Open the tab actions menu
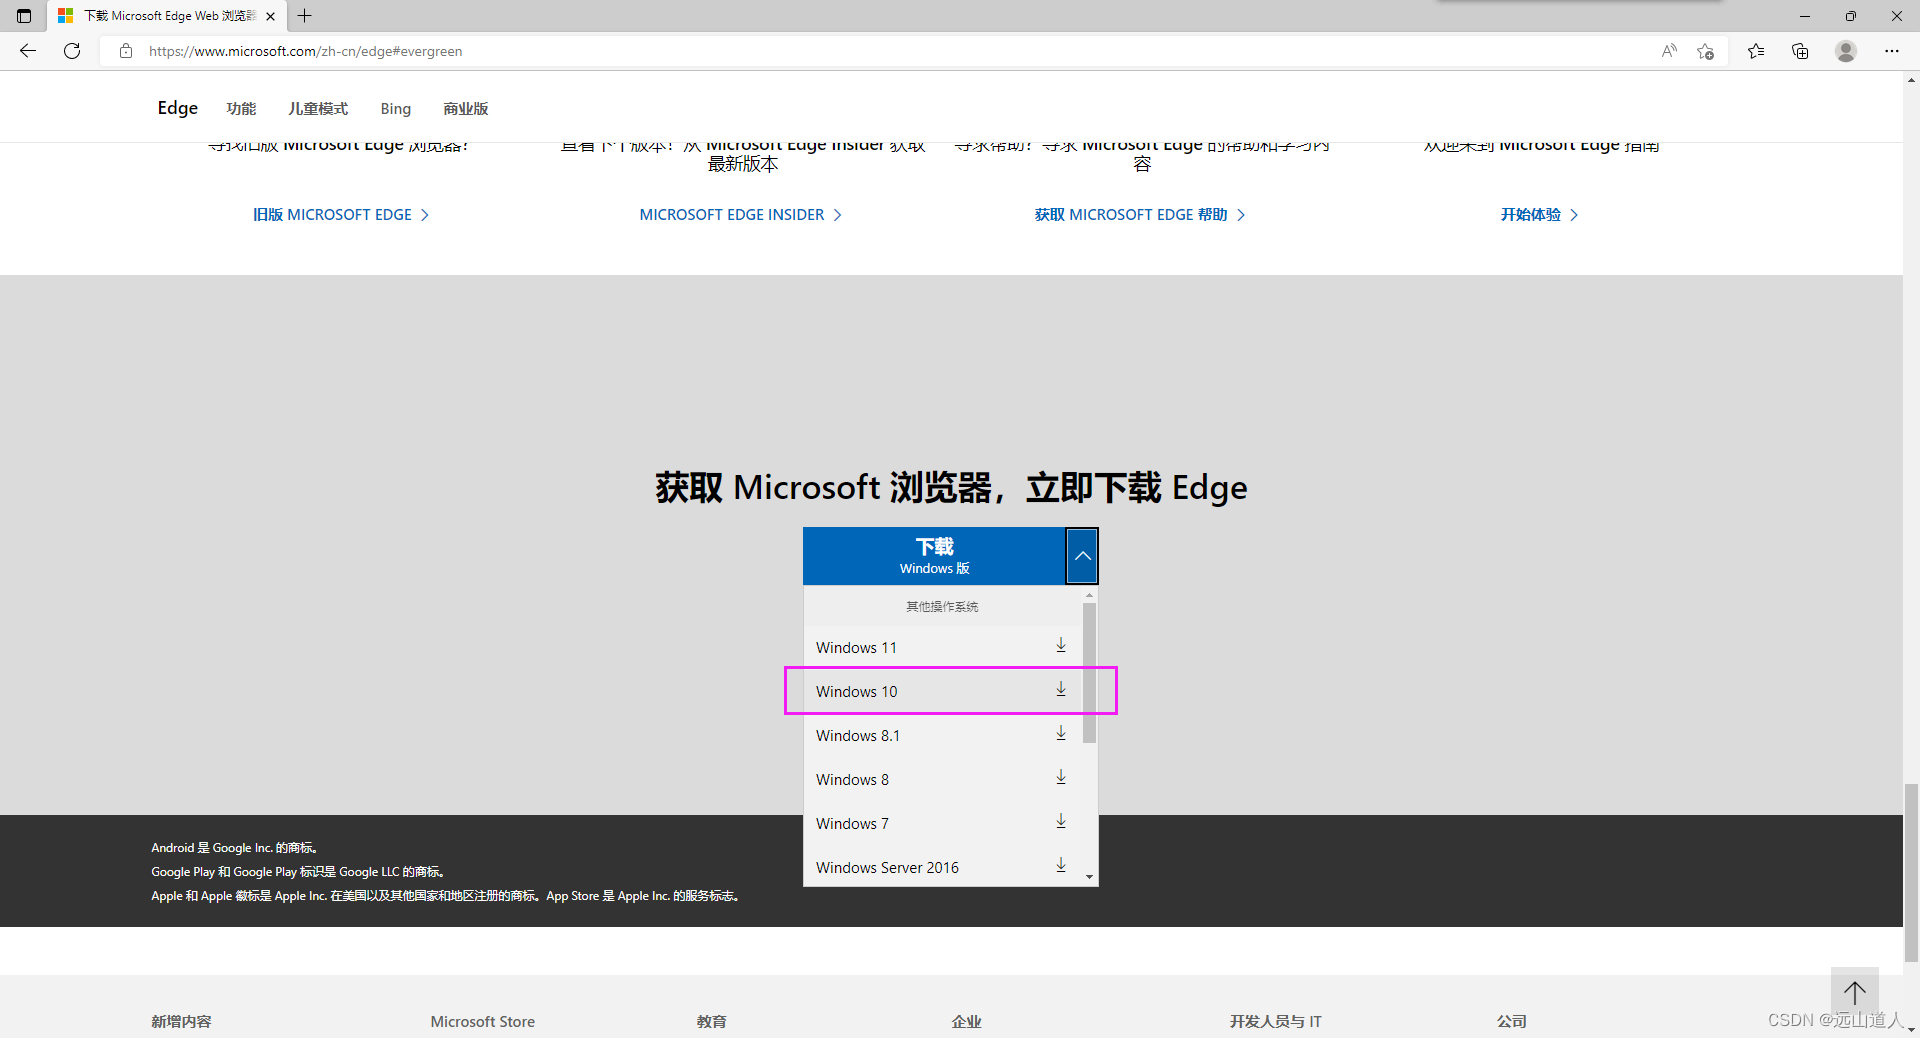1920x1038 pixels. [x=24, y=16]
